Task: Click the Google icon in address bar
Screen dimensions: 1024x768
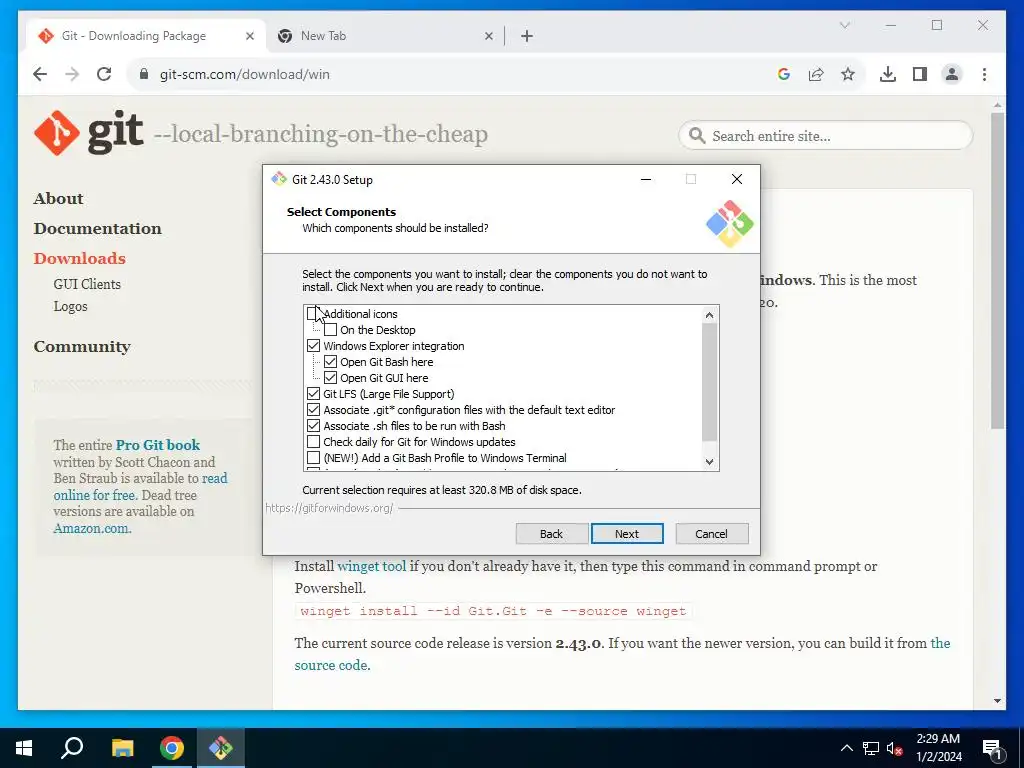Action: point(784,74)
